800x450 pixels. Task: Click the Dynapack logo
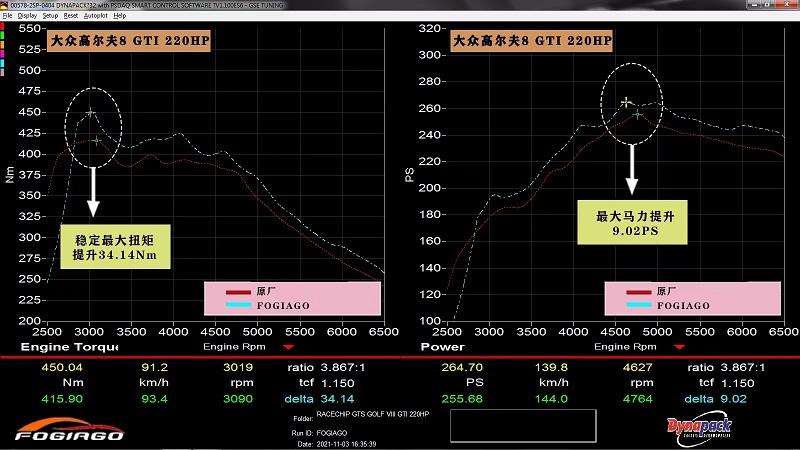[699, 429]
